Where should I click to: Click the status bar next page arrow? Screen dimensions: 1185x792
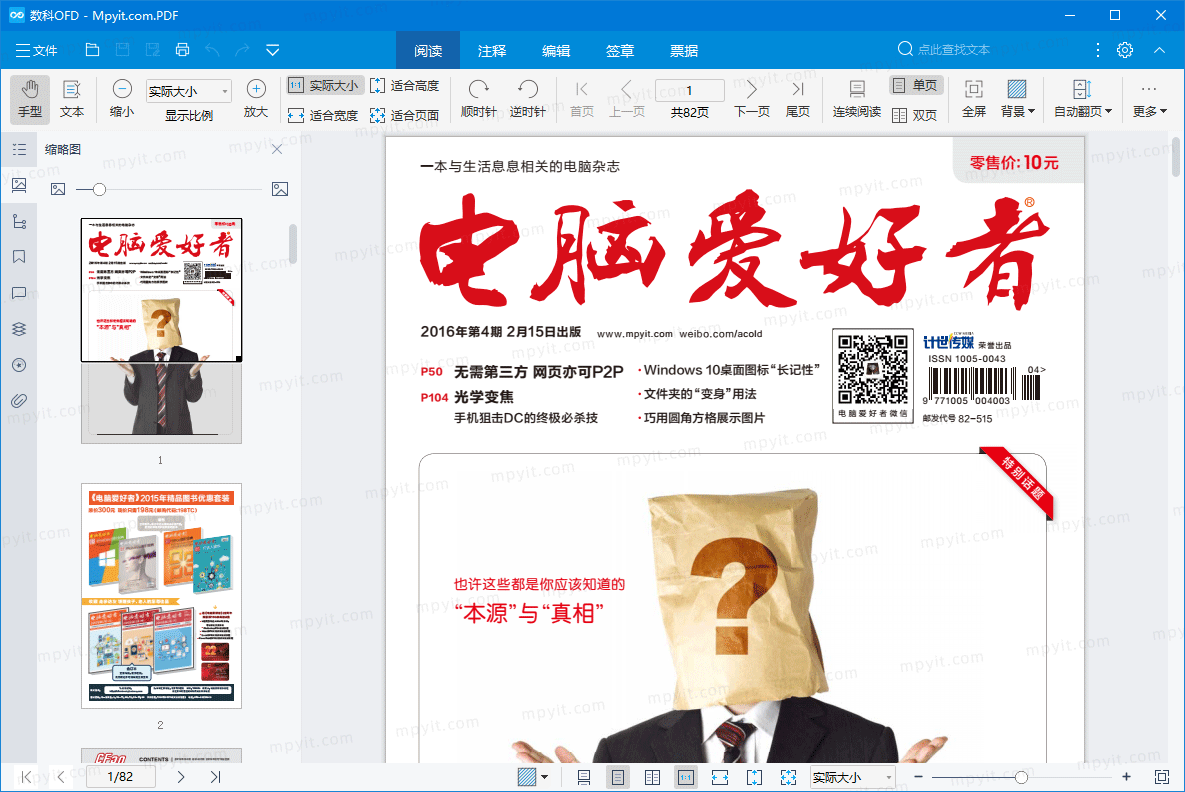(x=181, y=777)
